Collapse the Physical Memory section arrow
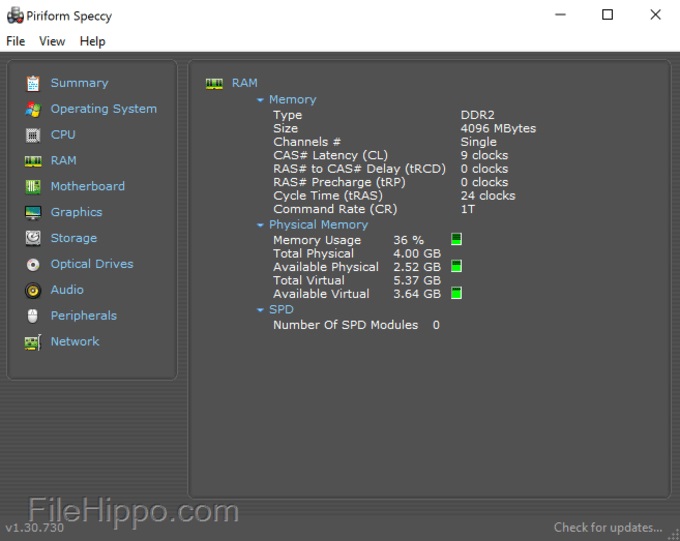 (260, 225)
